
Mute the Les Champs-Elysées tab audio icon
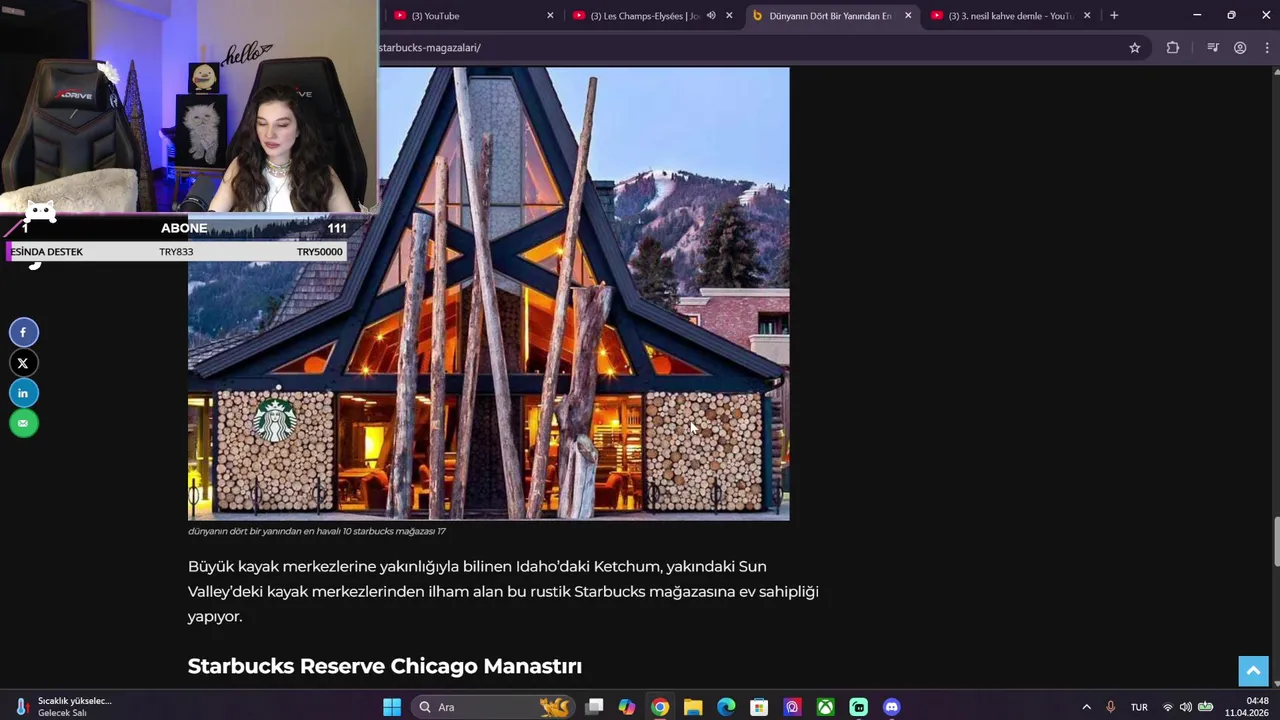coord(711,16)
